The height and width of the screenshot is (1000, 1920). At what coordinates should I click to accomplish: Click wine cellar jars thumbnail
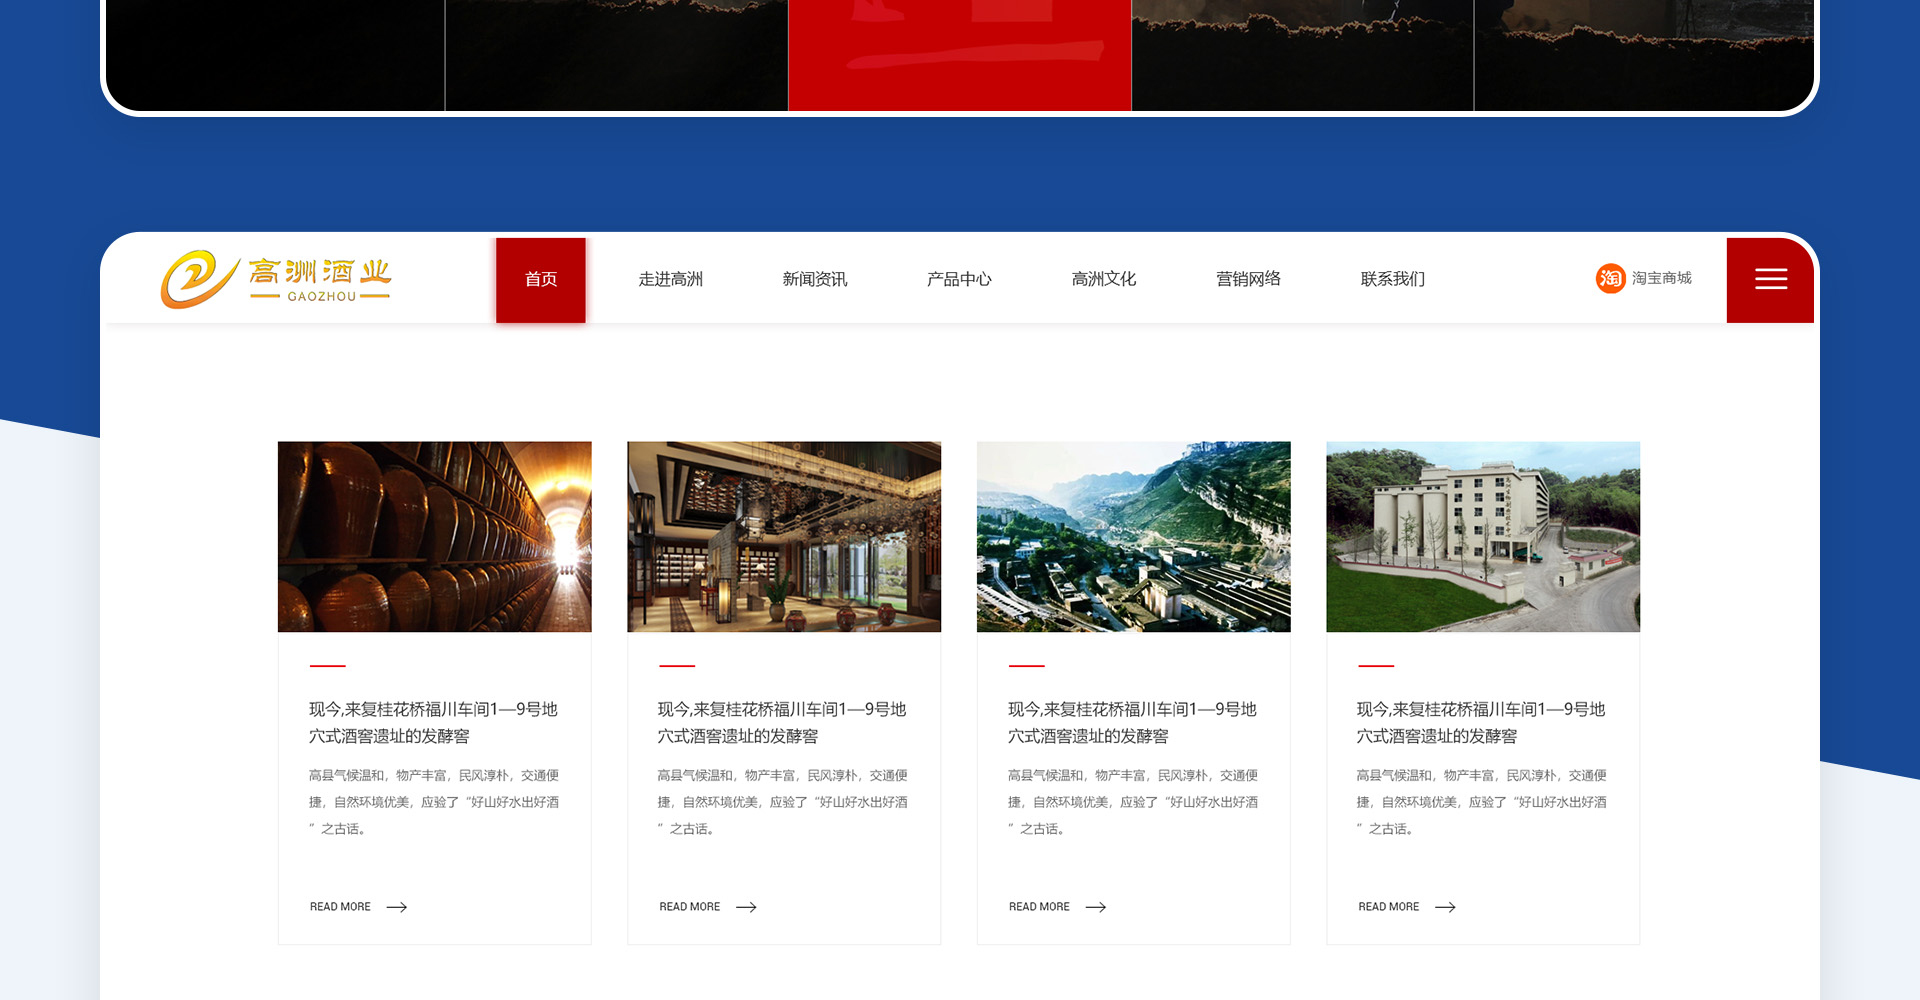click(x=435, y=537)
